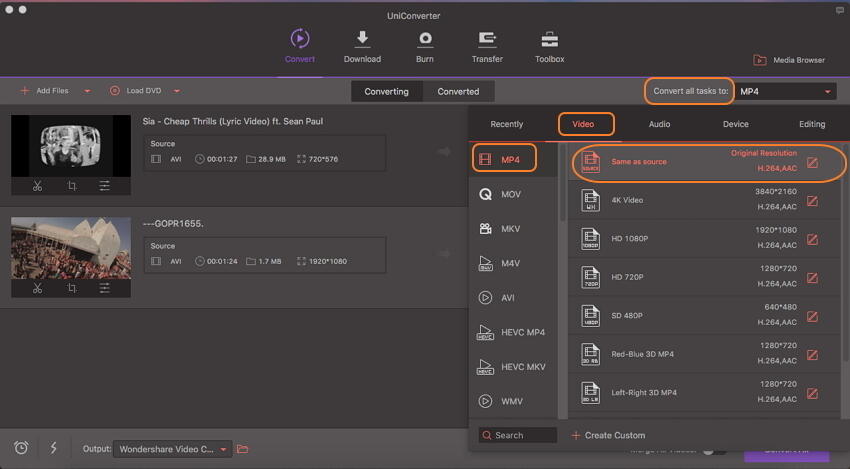
Task: Select the Editing format tab
Action: click(x=812, y=124)
